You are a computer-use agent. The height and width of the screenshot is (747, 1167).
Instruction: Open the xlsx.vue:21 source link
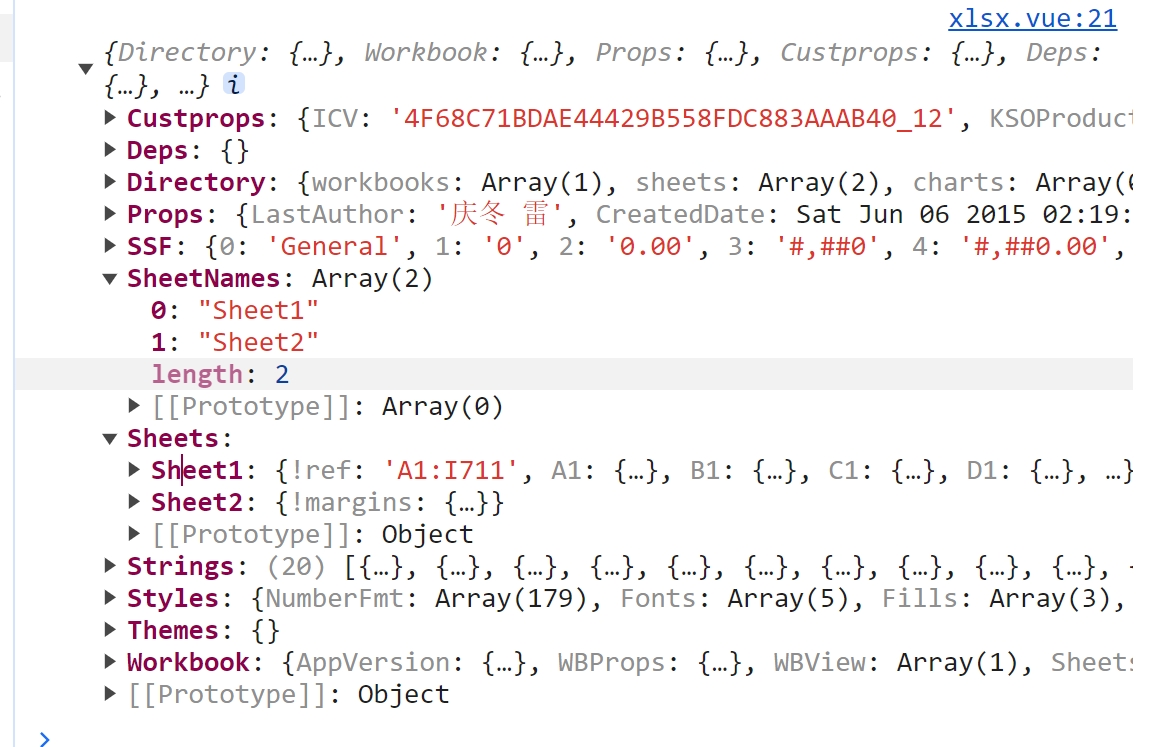pyautogui.click(x=1032, y=19)
